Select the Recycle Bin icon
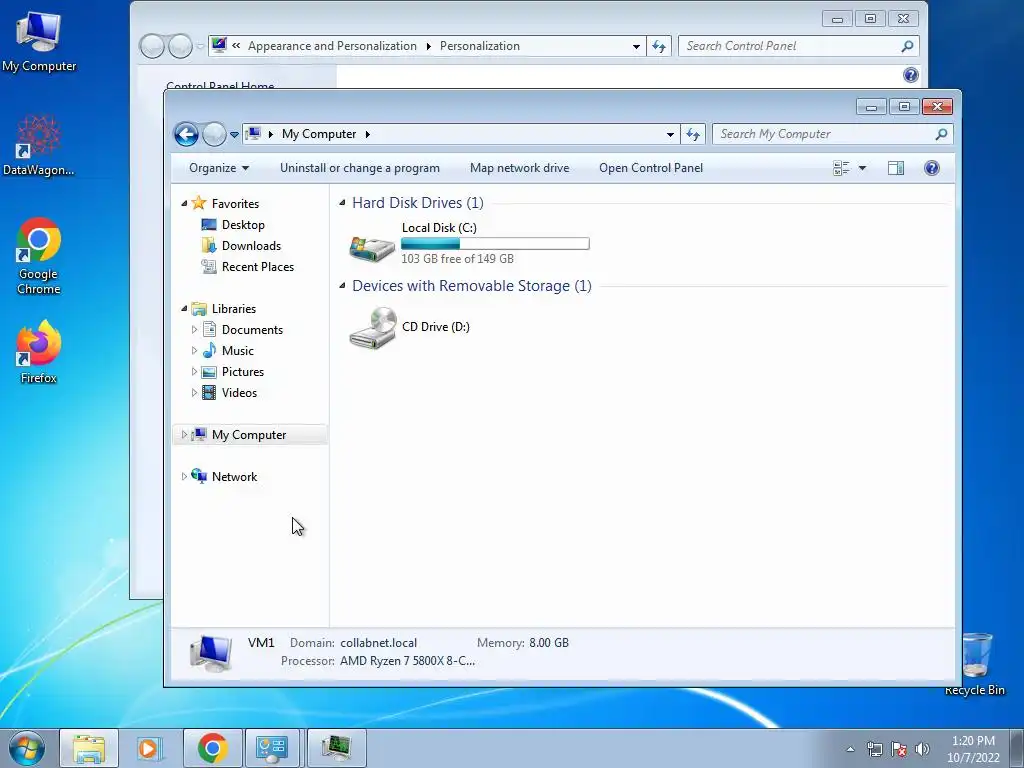1024x768 pixels. click(976, 664)
